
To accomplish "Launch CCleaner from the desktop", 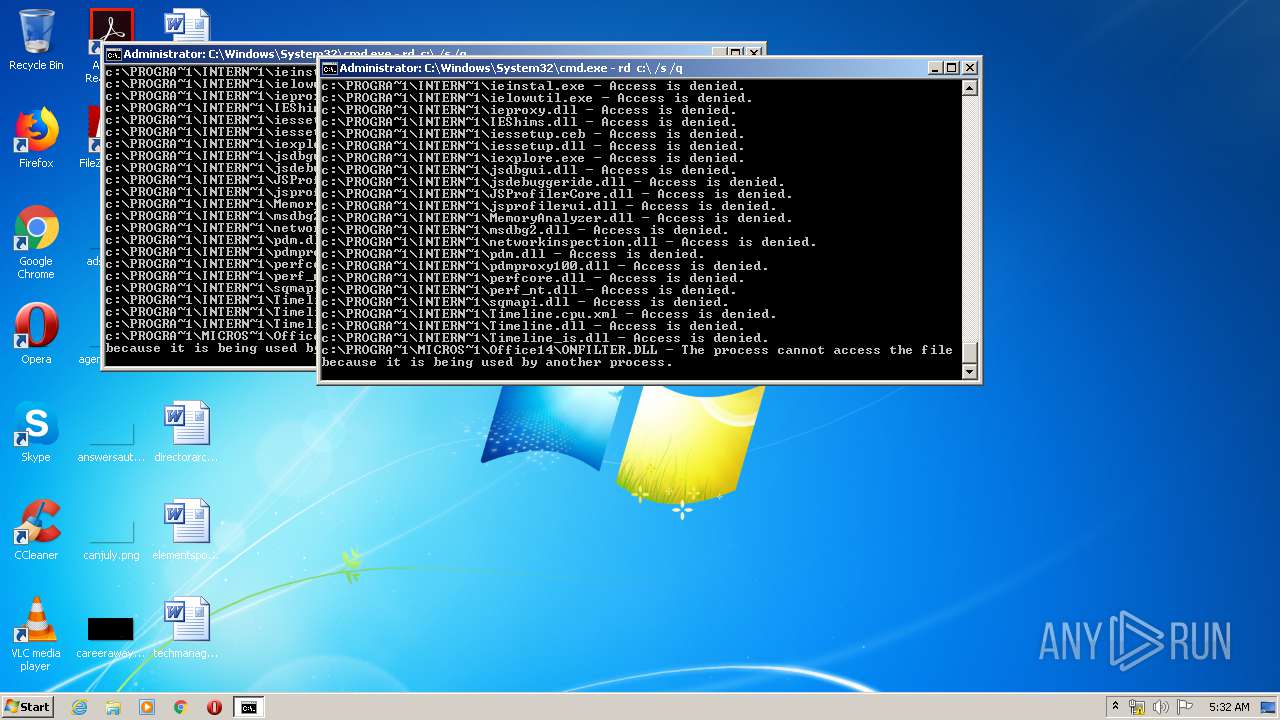I will pyautogui.click(x=36, y=530).
